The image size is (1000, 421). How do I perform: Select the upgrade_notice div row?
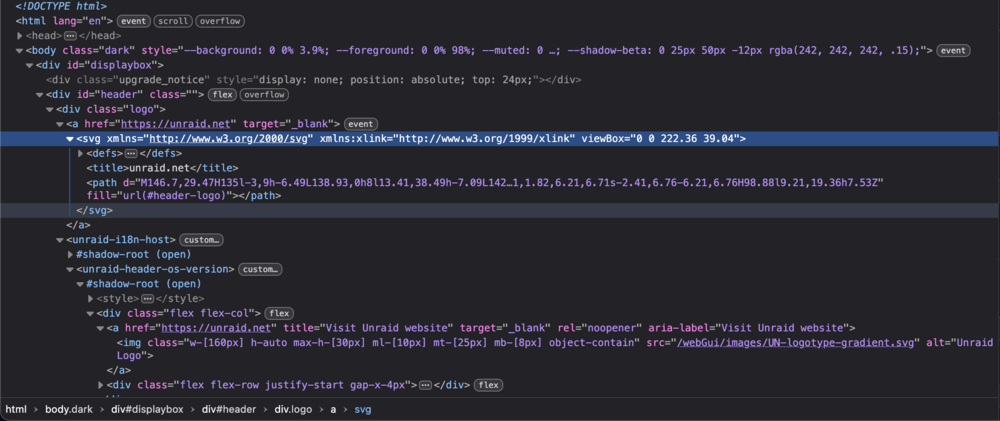500,80
